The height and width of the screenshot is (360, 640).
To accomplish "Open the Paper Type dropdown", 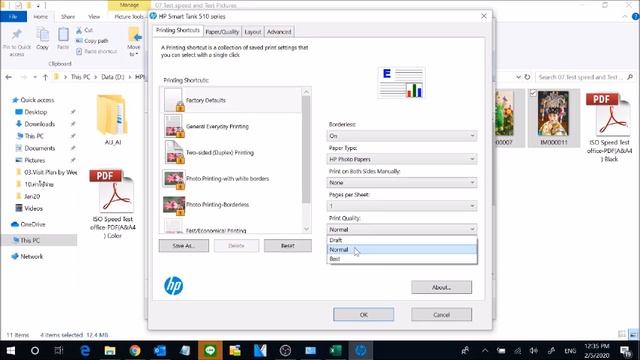I will [x=402, y=159].
